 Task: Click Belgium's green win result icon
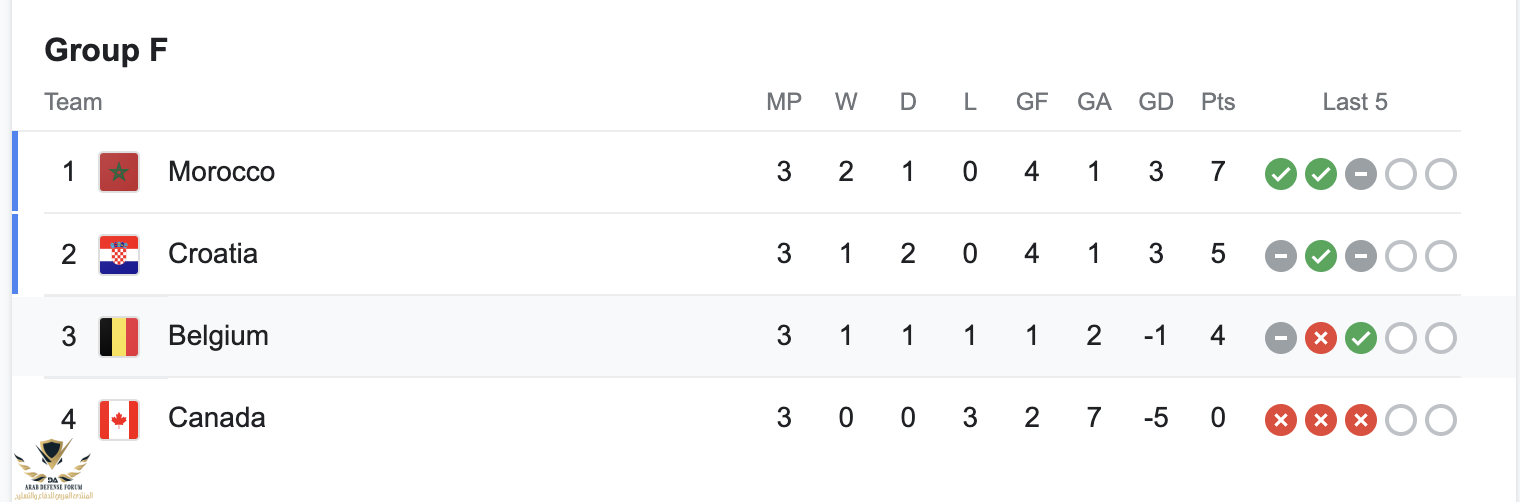click(1360, 339)
